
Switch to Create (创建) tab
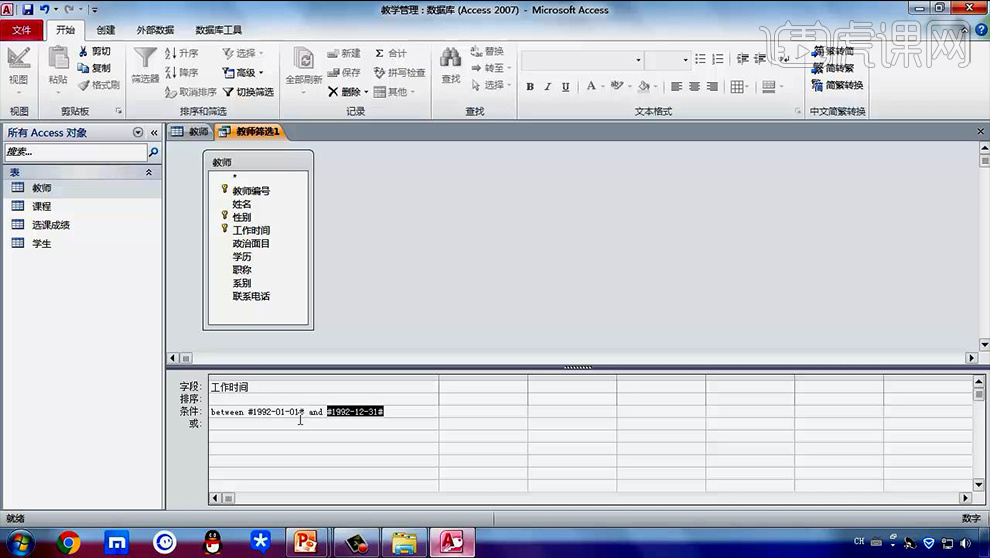tap(105, 30)
